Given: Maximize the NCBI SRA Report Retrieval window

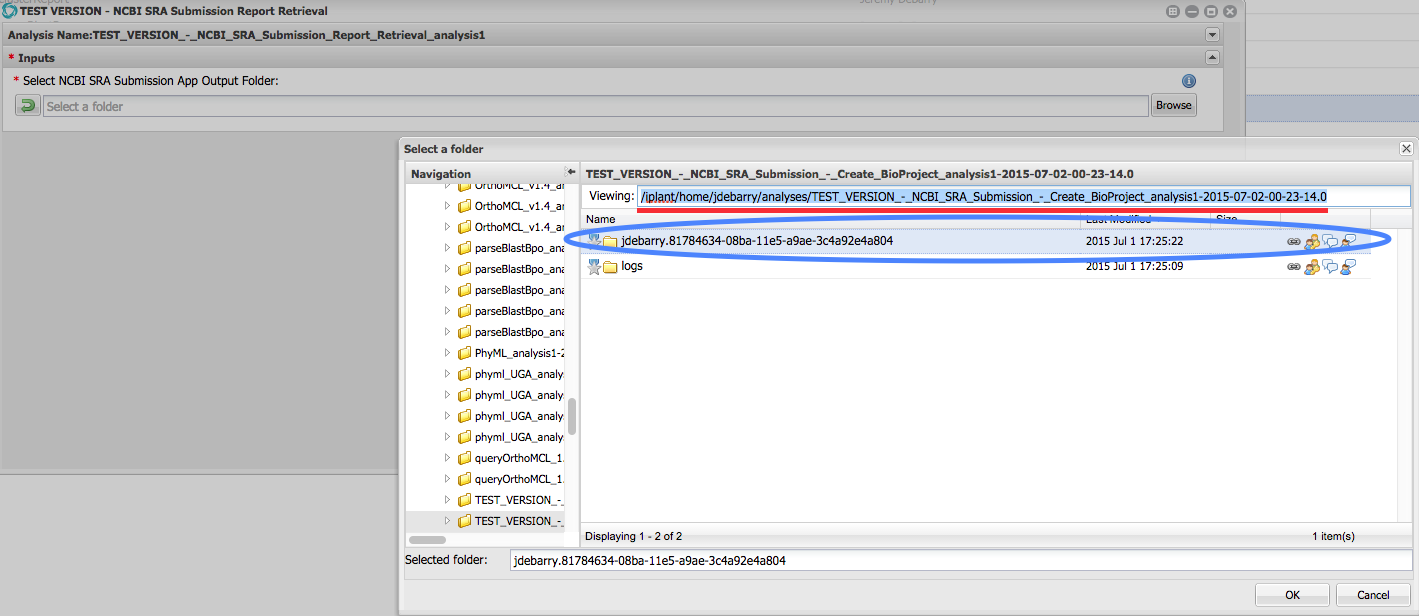Looking at the screenshot, I should pyautogui.click(x=1211, y=11).
